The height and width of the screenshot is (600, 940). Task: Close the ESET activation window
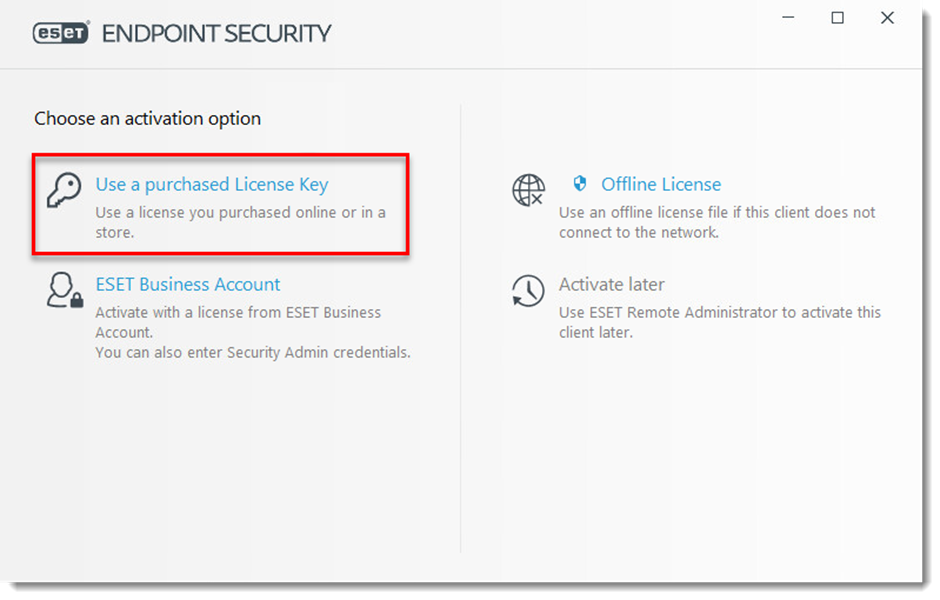coord(887,18)
